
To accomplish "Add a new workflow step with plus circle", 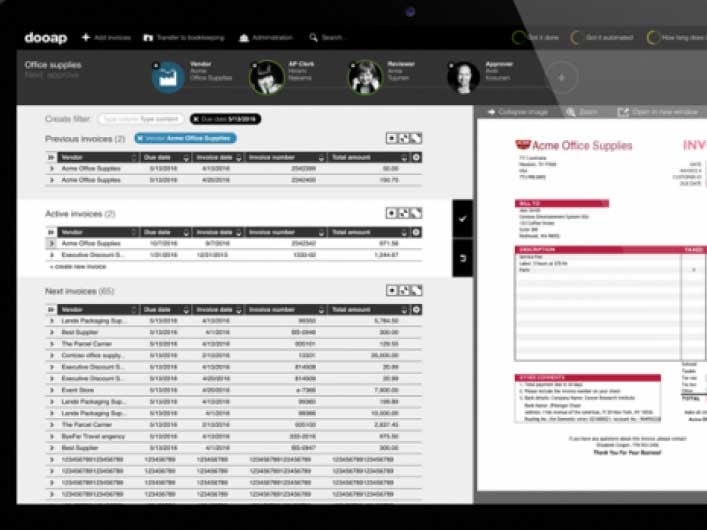I will tap(561, 78).
